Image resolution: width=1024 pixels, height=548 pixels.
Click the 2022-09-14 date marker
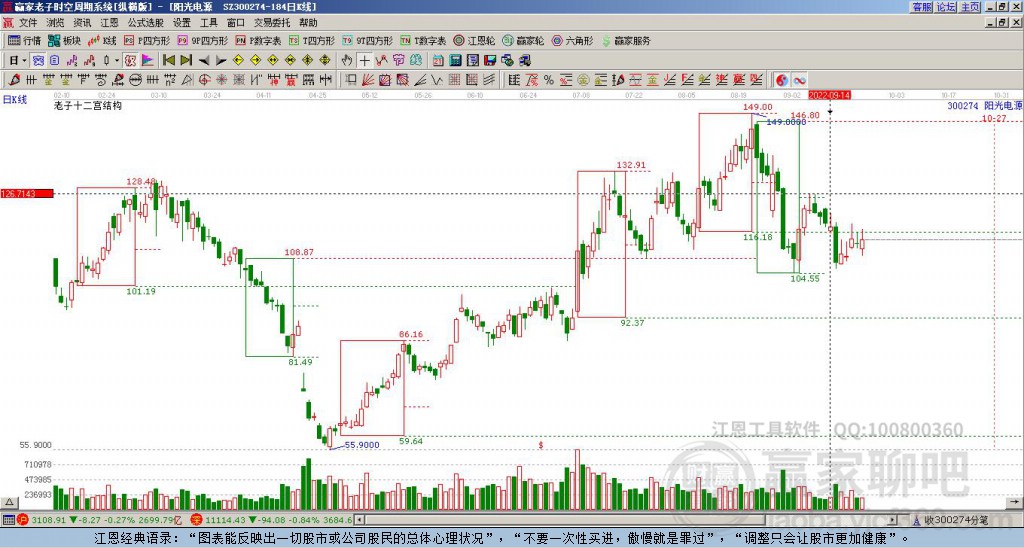829,95
